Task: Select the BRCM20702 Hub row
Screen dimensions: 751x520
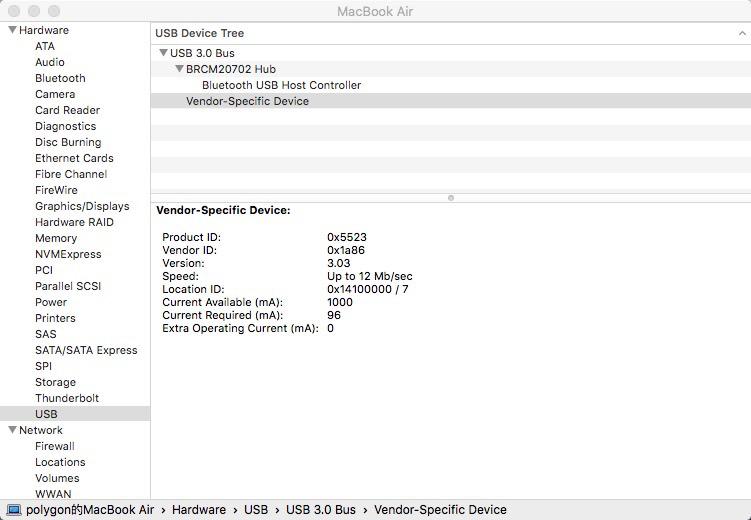Action: pos(451,69)
